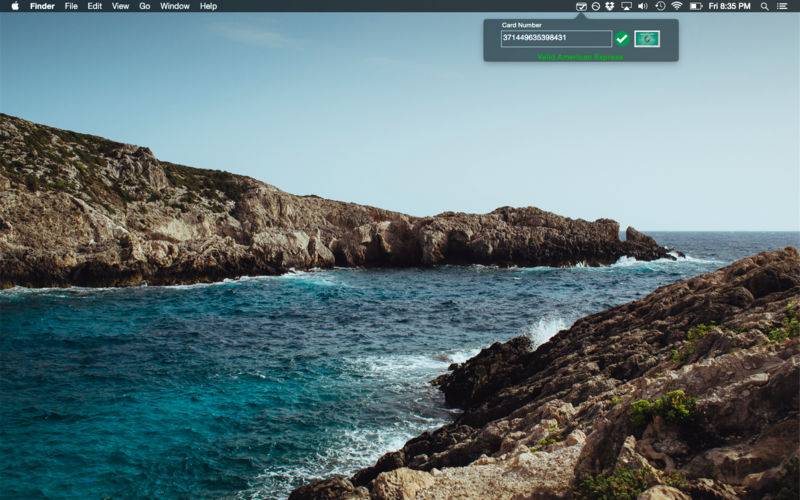Click the Fri 8:35 PM clock
The image size is (800, 500).
click(x=730, y=6)
